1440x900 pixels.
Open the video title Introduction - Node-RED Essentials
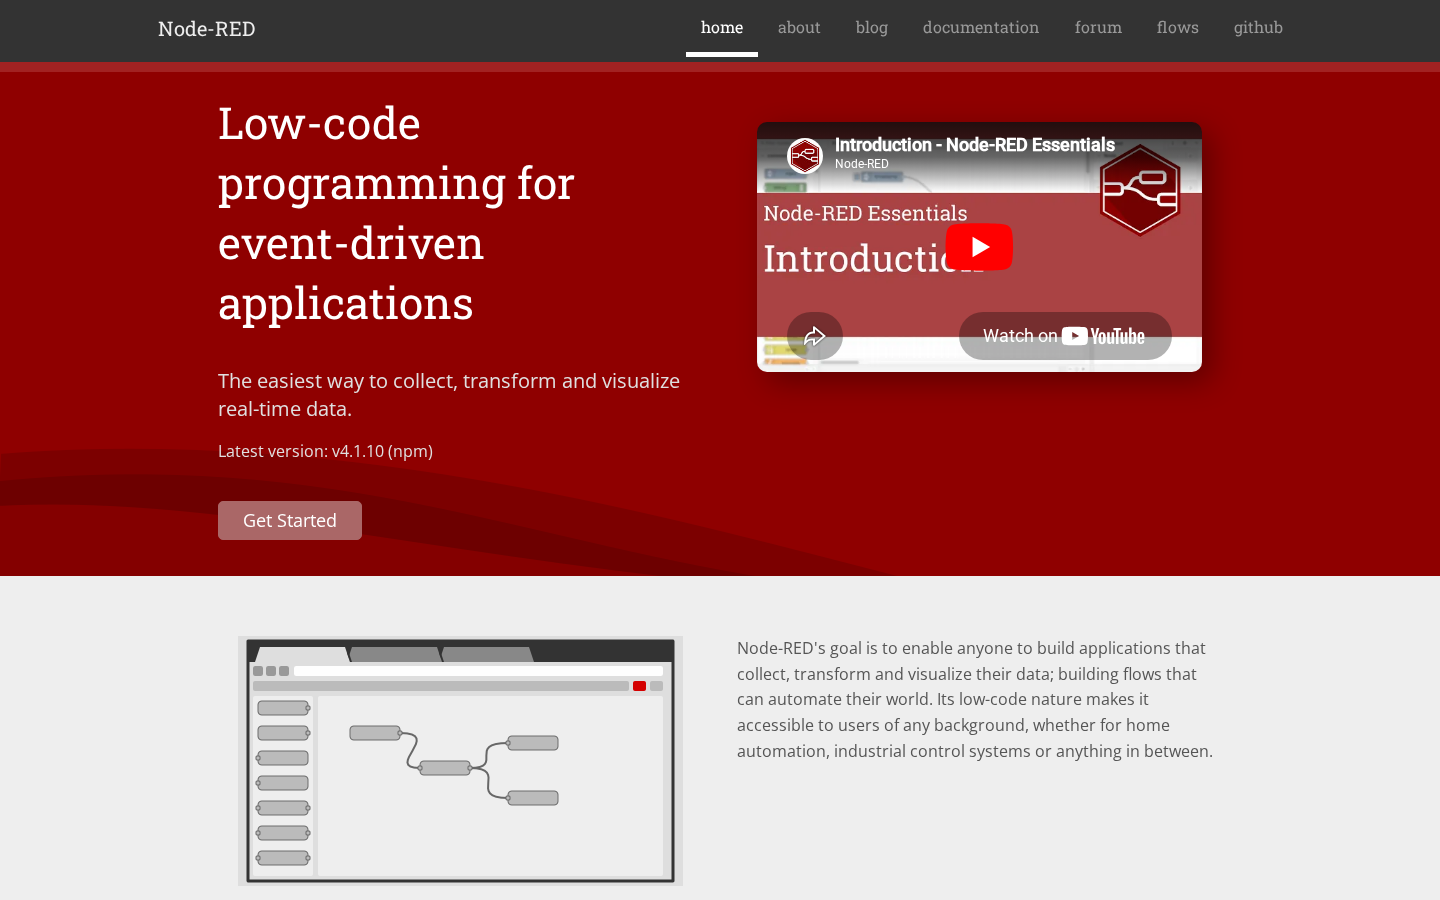click(x=975, y=145)
